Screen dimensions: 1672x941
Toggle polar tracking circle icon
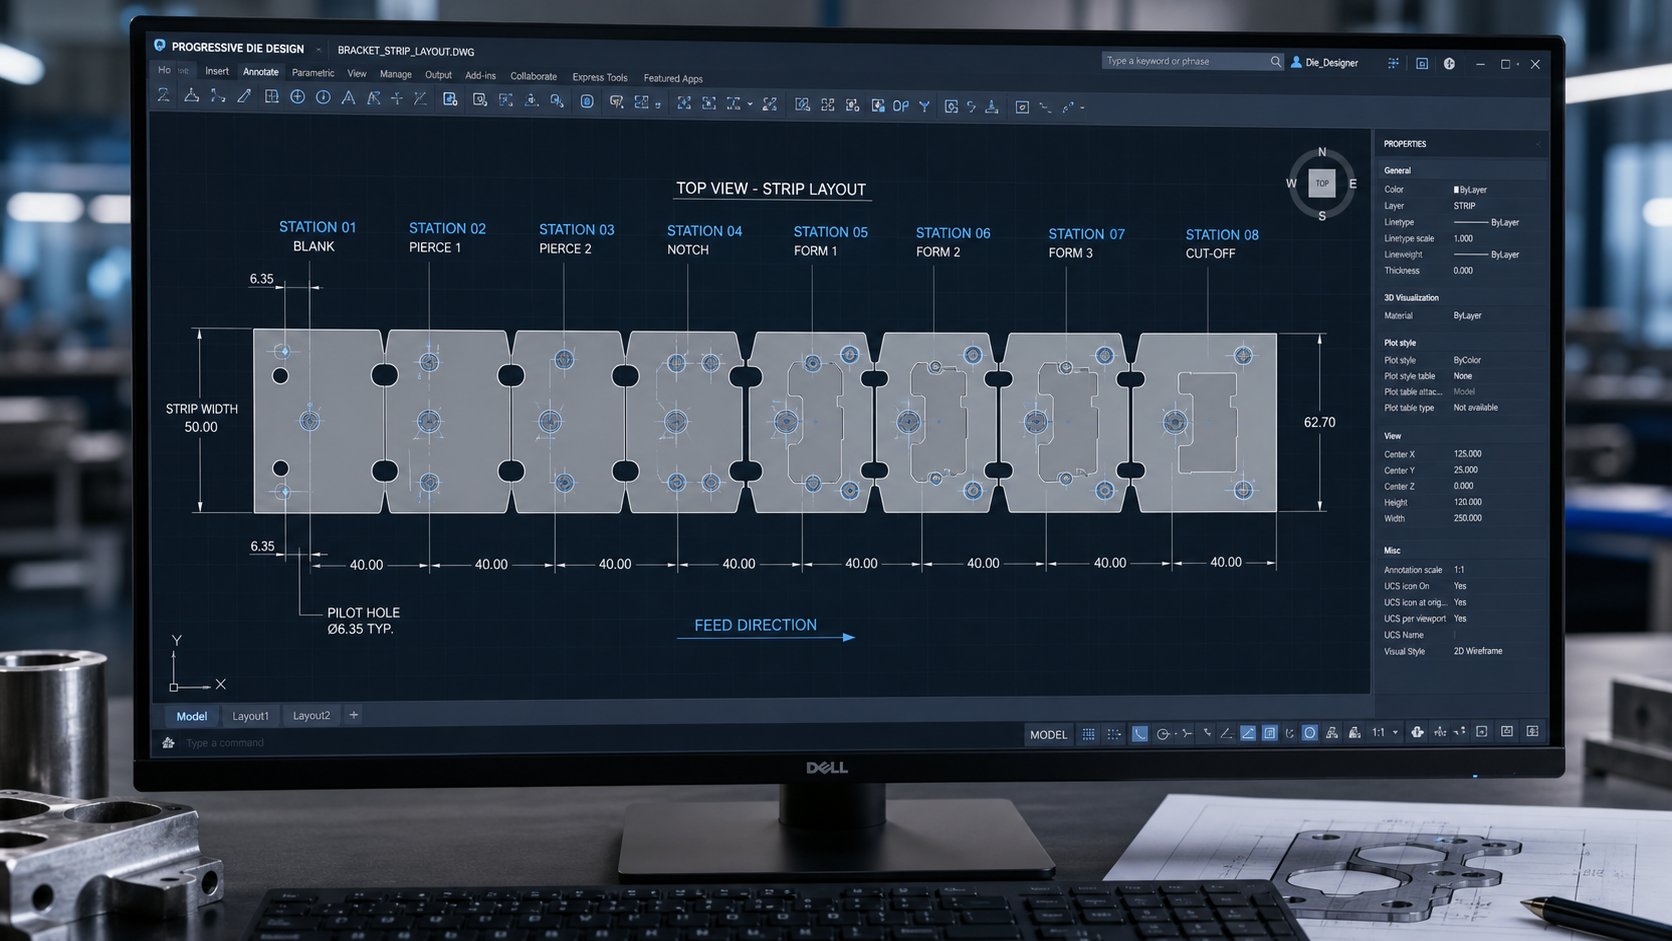tap(1163, 734)
